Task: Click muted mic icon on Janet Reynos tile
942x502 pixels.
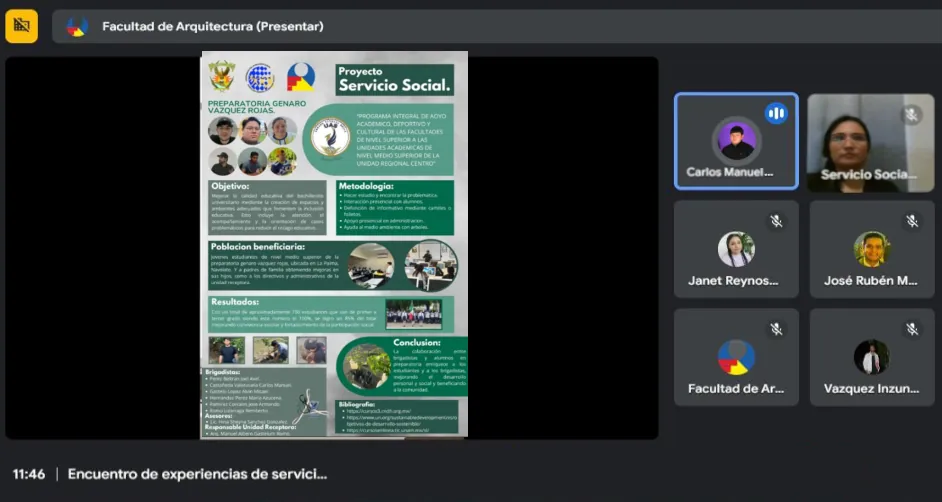Action: point(776,222)
